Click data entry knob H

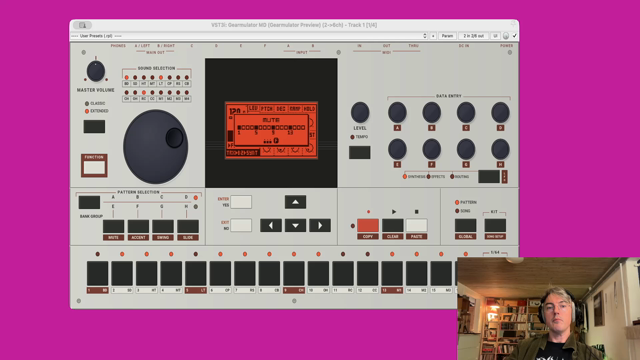[x=500, y=149]
